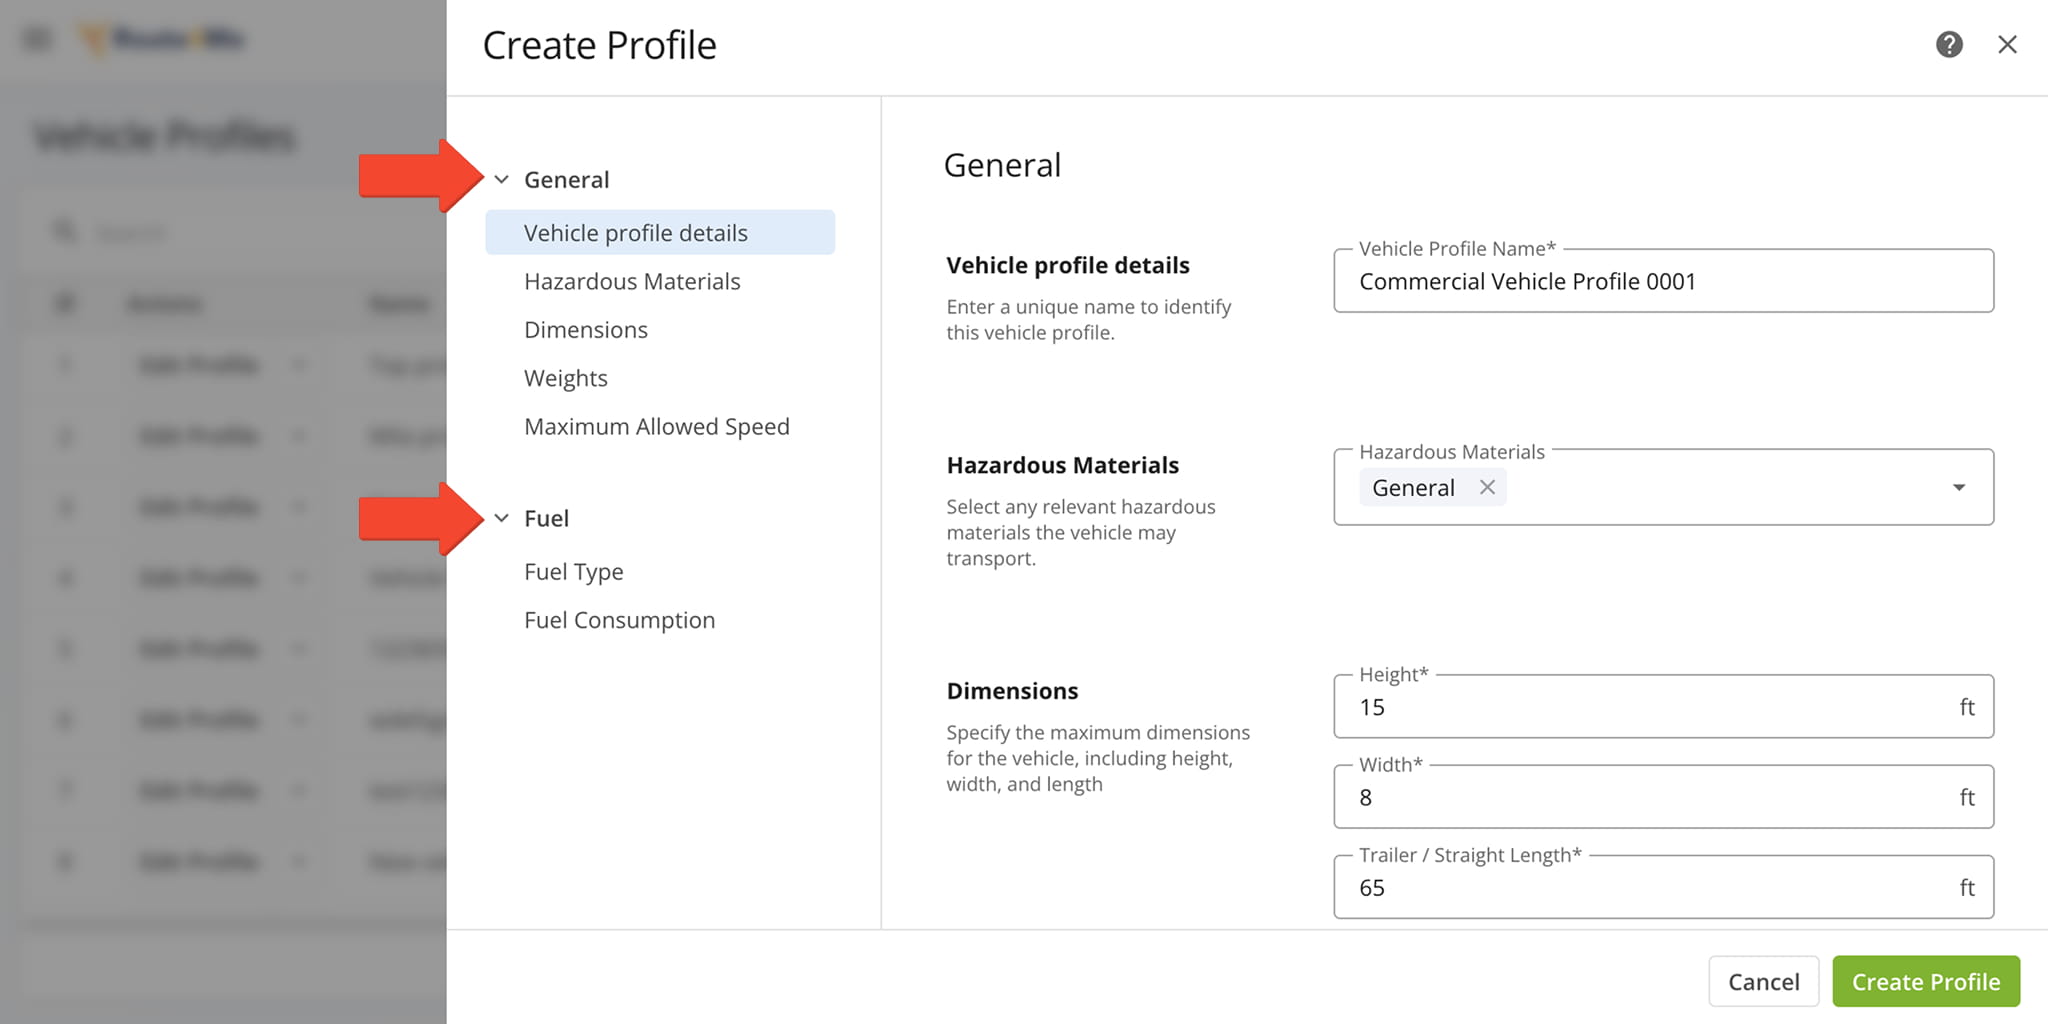Click the Trailer / Straight Length field
This screenshot has height=1024, width=2048.
(1650, 888)
